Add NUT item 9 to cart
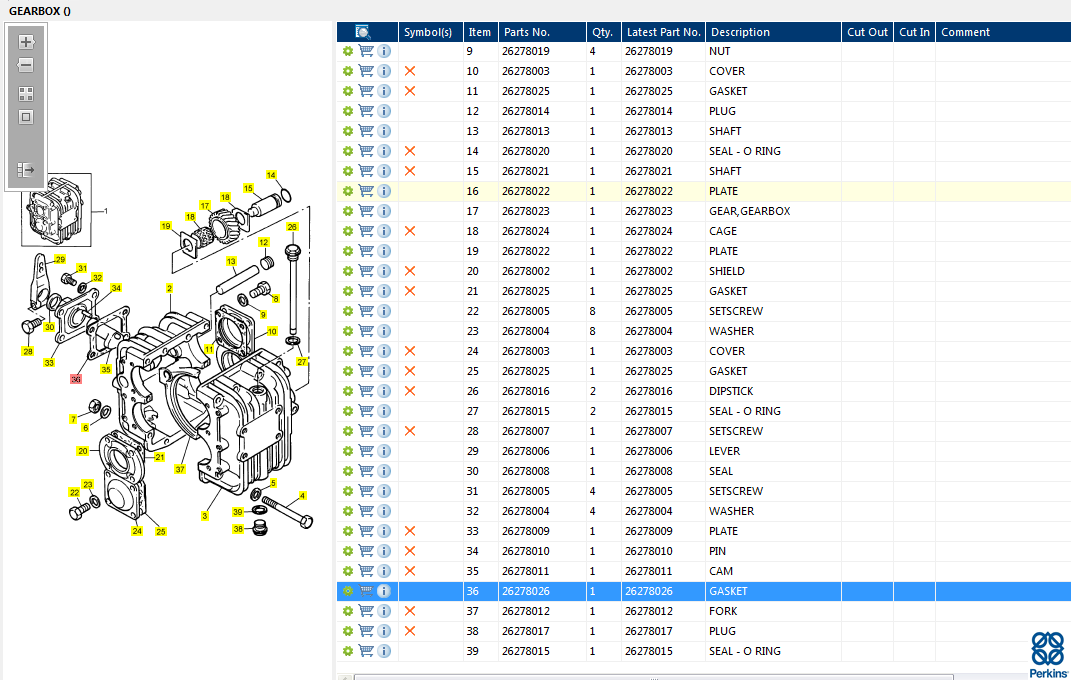The width and height of the screenshot is (1071, 680). 366,51
